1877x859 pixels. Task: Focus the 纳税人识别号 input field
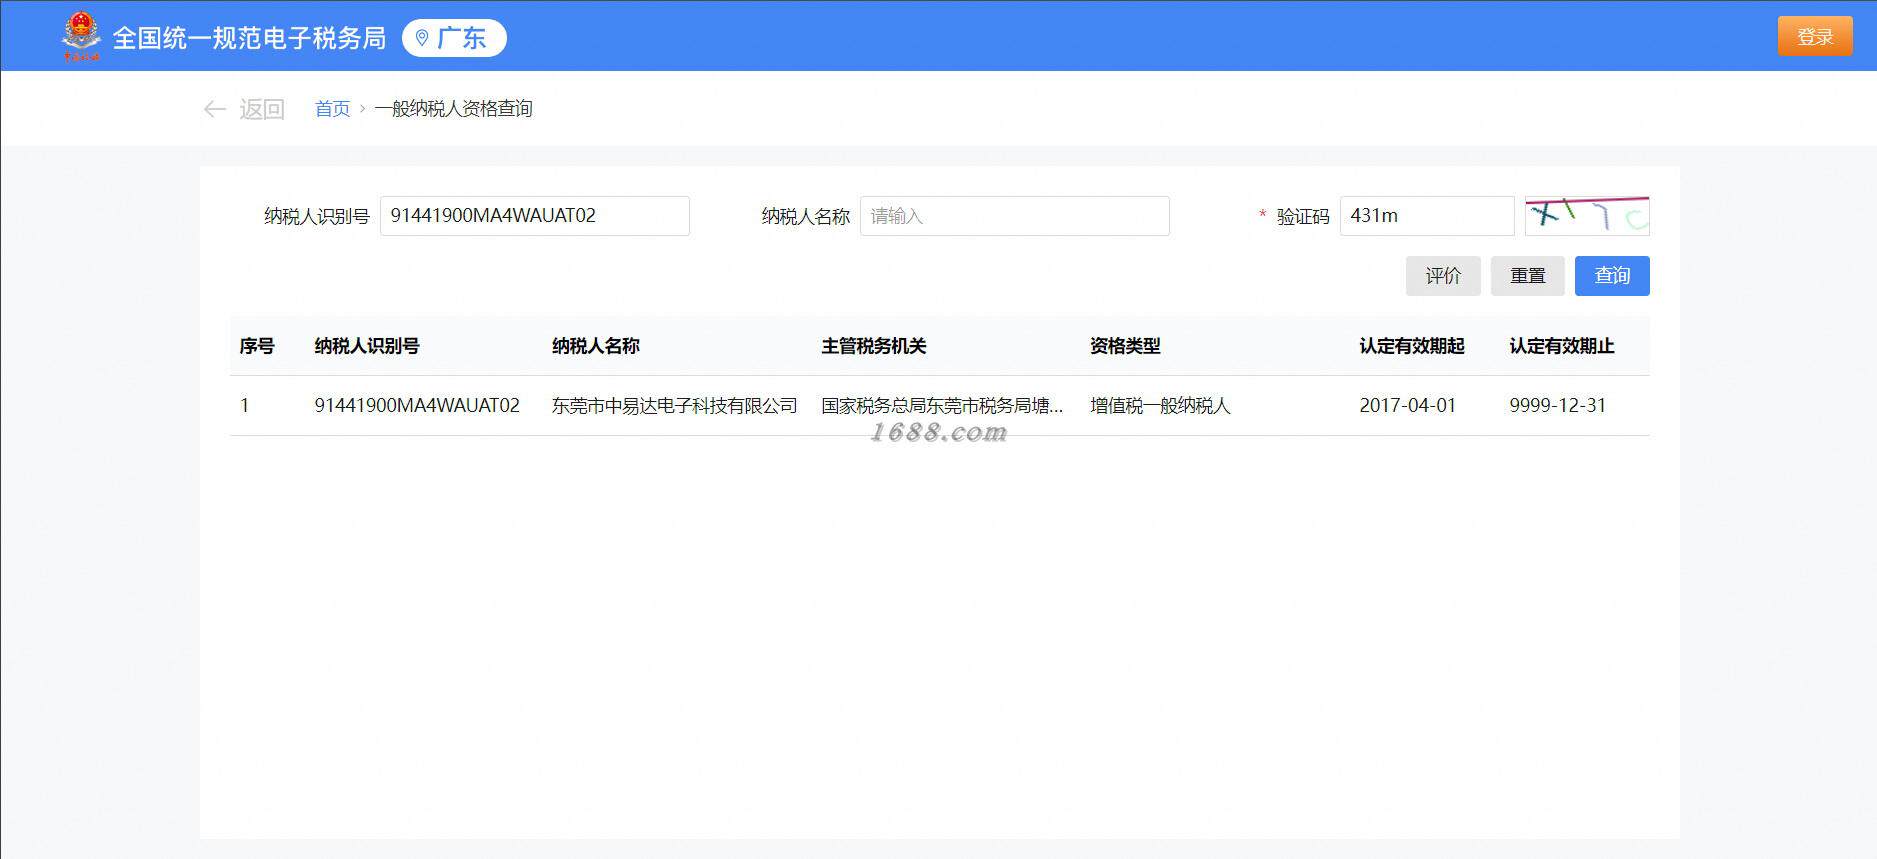[x=534, y=216]
